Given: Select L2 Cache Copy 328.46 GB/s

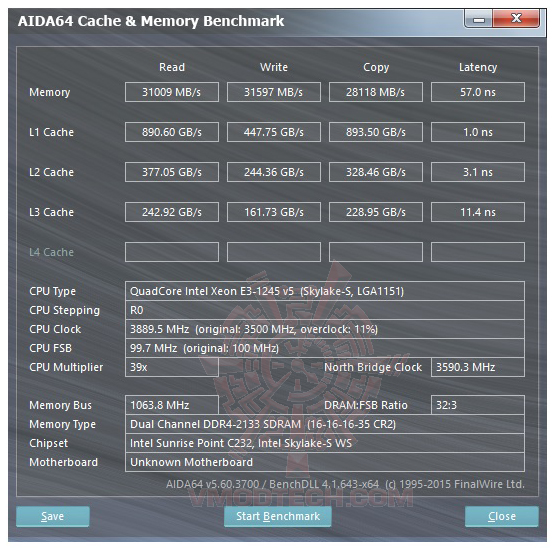Looking at the screenshot, I should pyautogui.click(x=376, y=172).
